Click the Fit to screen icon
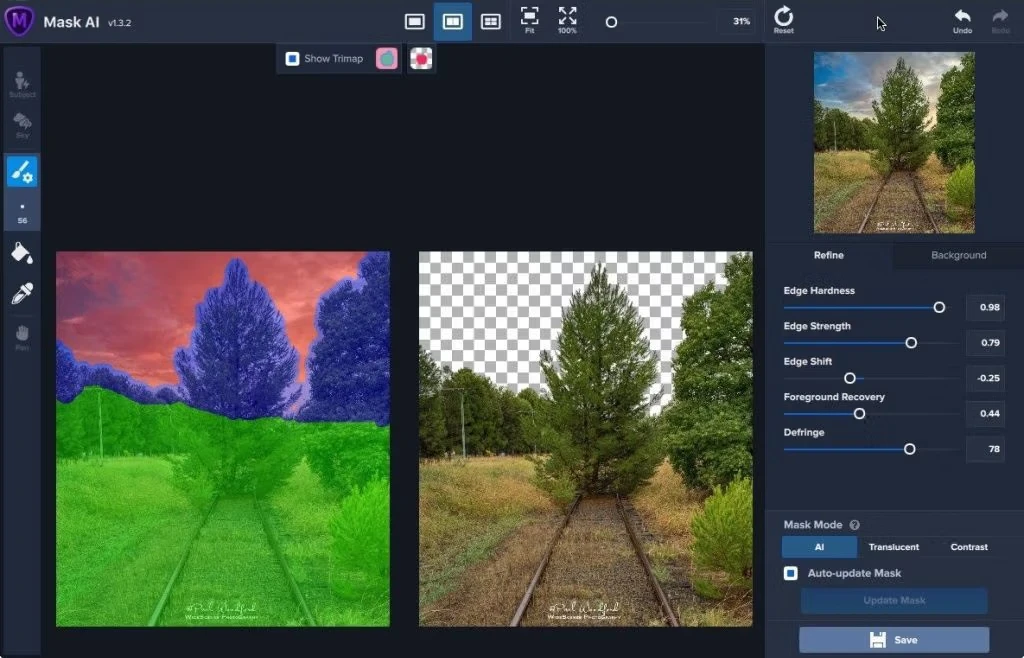Viewport: 1024px width, 658px height. 529,19
